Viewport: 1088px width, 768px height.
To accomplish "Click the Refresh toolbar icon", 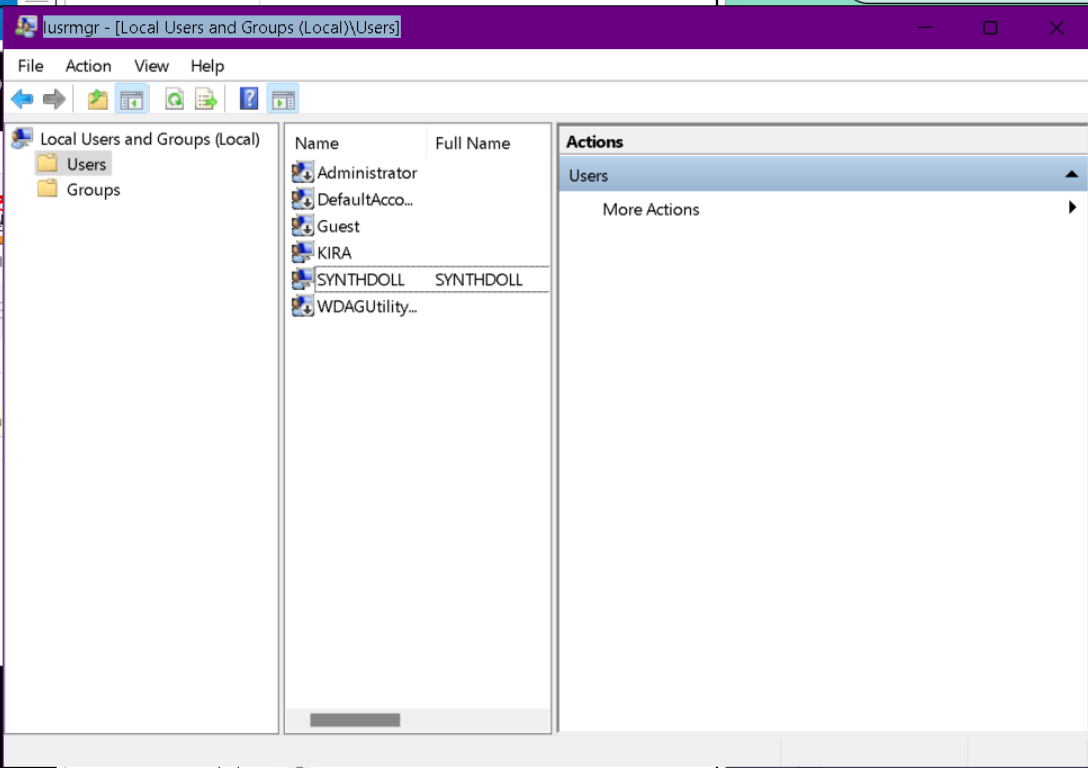I will (x=174, y=99).
